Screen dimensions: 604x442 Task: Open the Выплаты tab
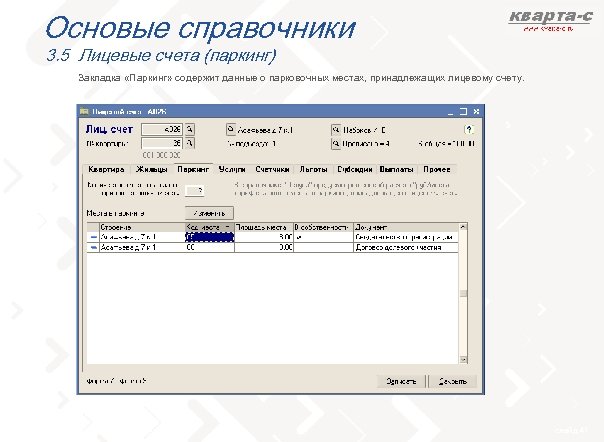(396, 169)
